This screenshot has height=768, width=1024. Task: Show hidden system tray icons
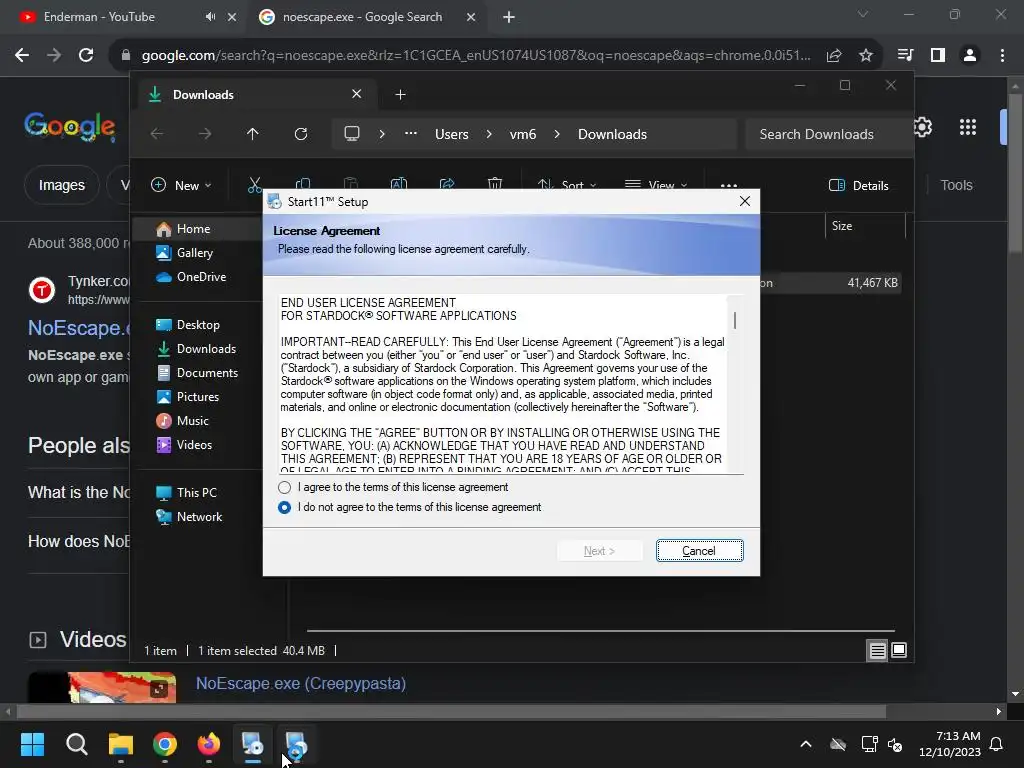click(x=806, y=744)
